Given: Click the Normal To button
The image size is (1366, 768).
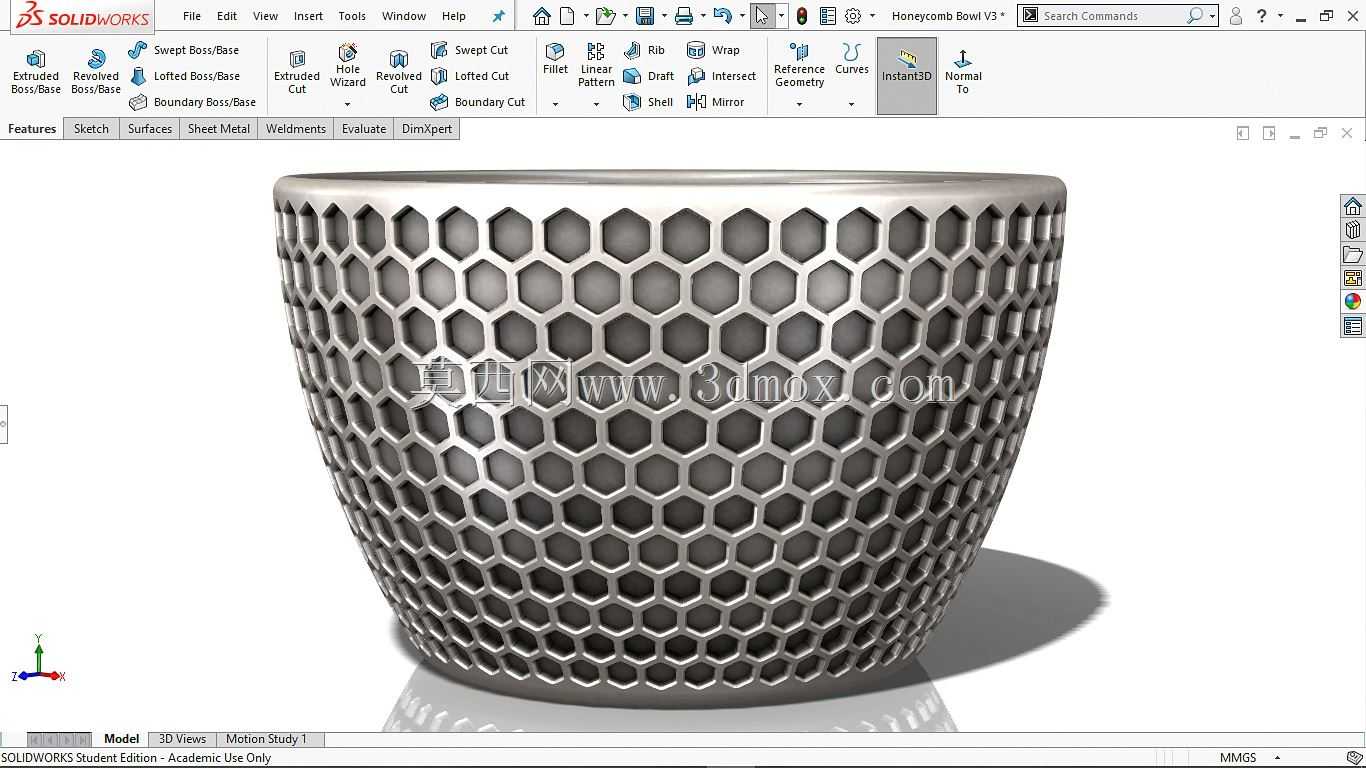Looking at the screenshot, I should coord(963,72).
